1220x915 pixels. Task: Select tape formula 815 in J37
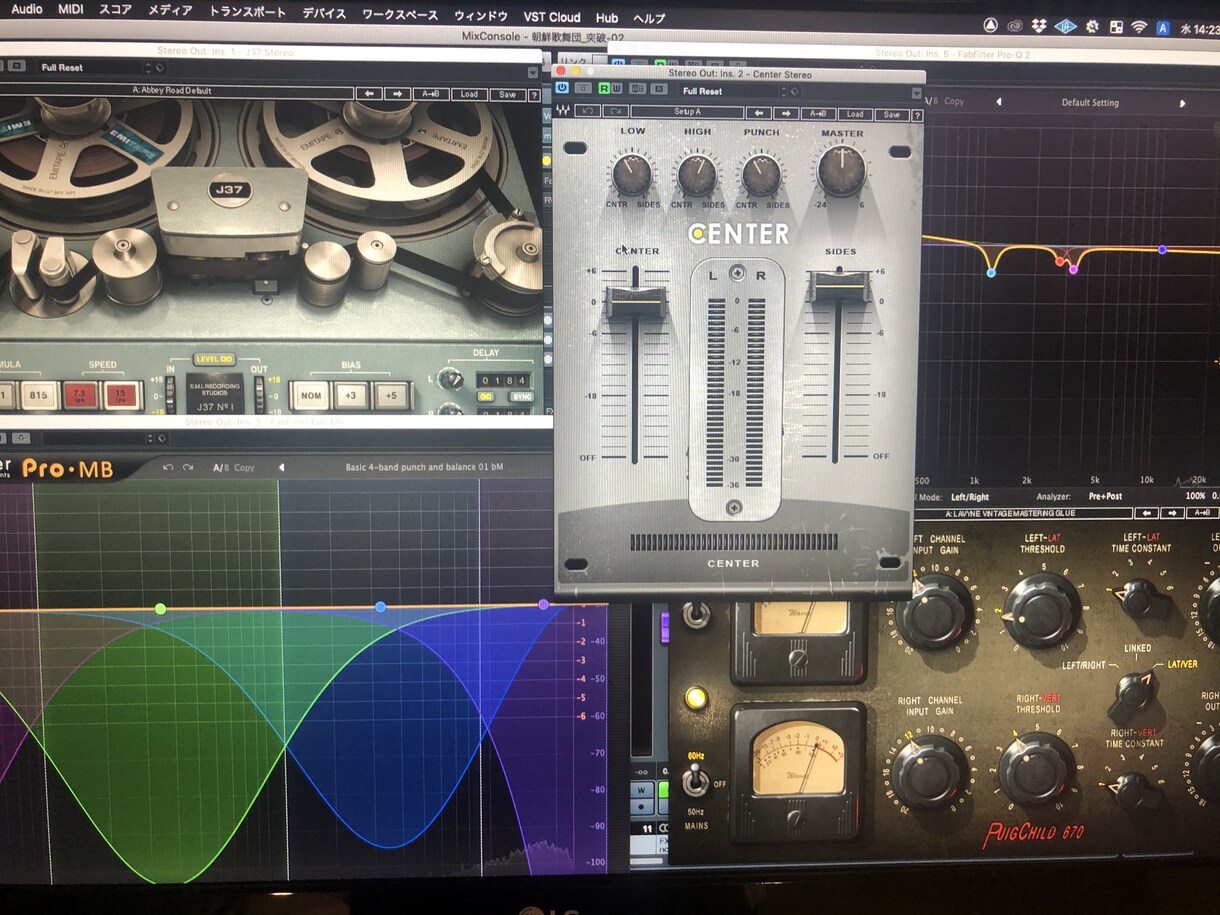38,395
